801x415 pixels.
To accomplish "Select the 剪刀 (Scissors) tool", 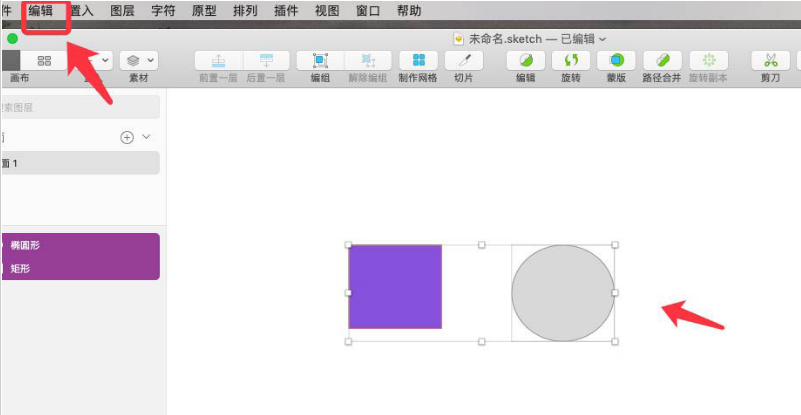I will point(770,61).
